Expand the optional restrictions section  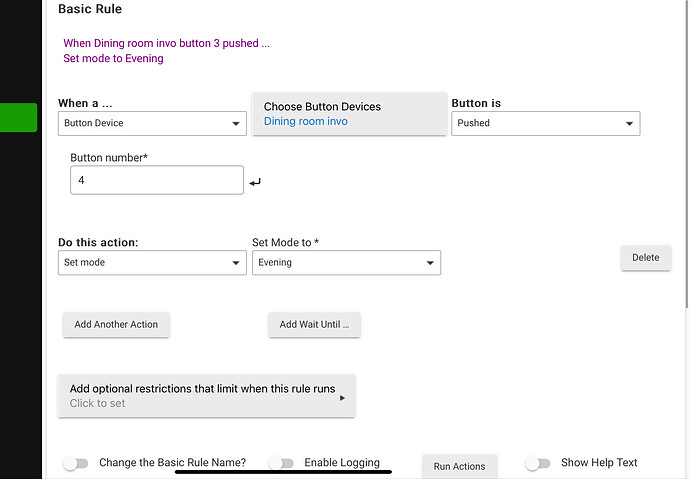207,396
